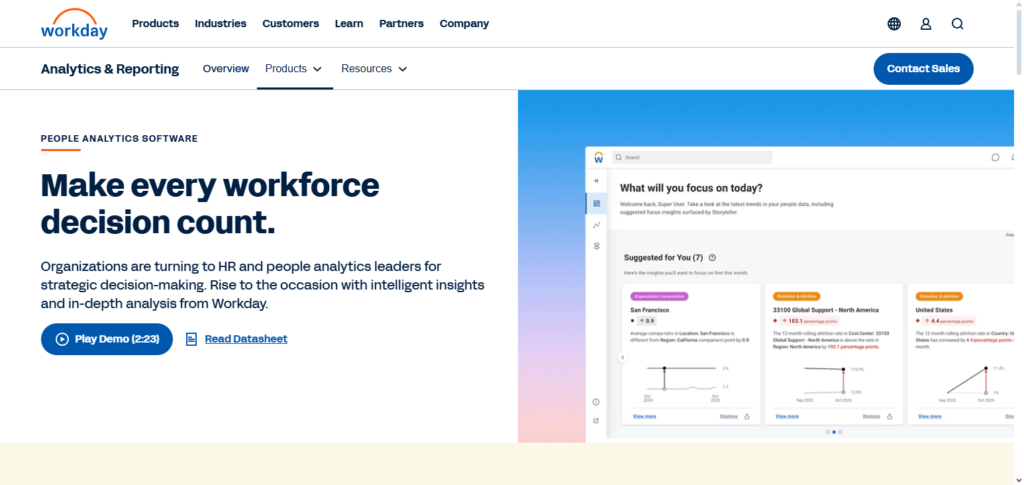
Task: Click Make every workforce decision count heading
Action: [210, 204]
